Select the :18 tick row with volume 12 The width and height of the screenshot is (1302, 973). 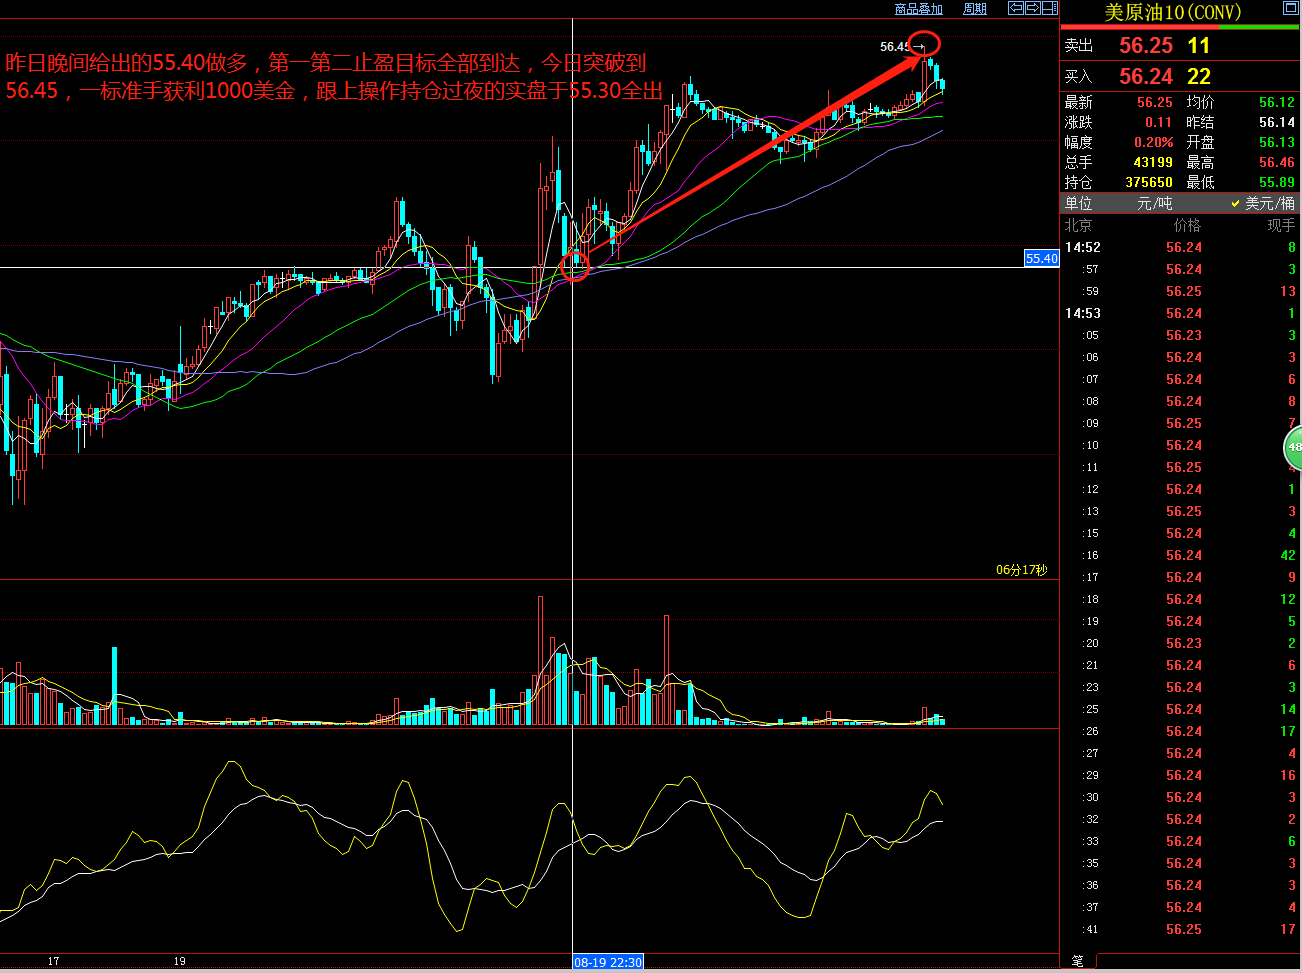1180,599
